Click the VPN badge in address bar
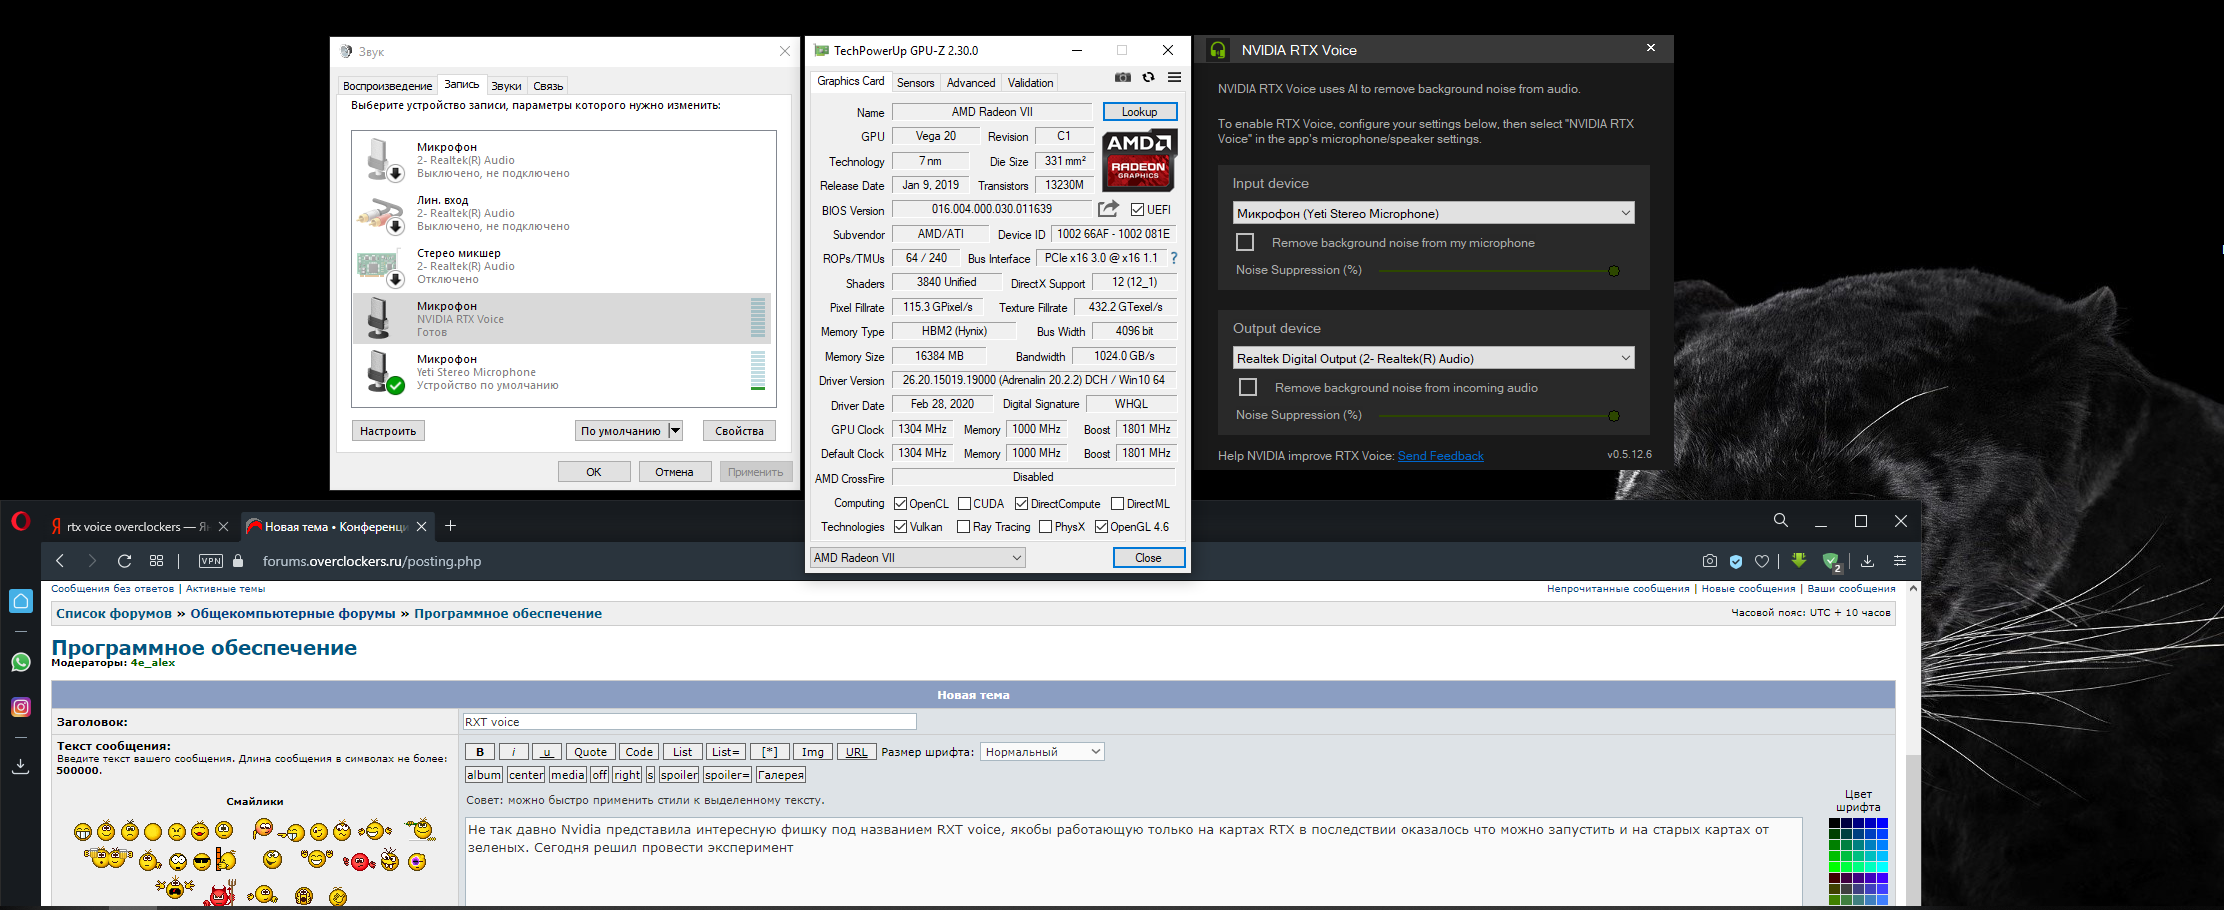Screen dimensions: 2224x910 tap(211, 561)
